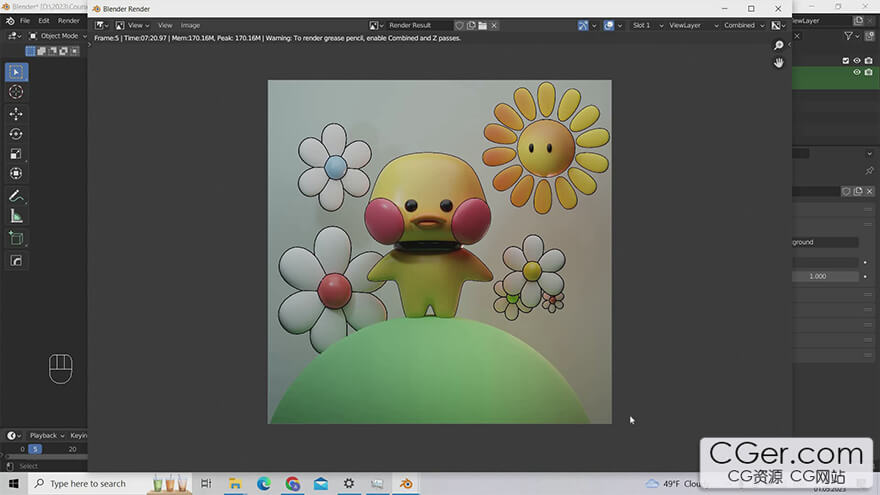Open the Edit menu
Viewport: 880px width, 495px height.
(x=44, y=21)
